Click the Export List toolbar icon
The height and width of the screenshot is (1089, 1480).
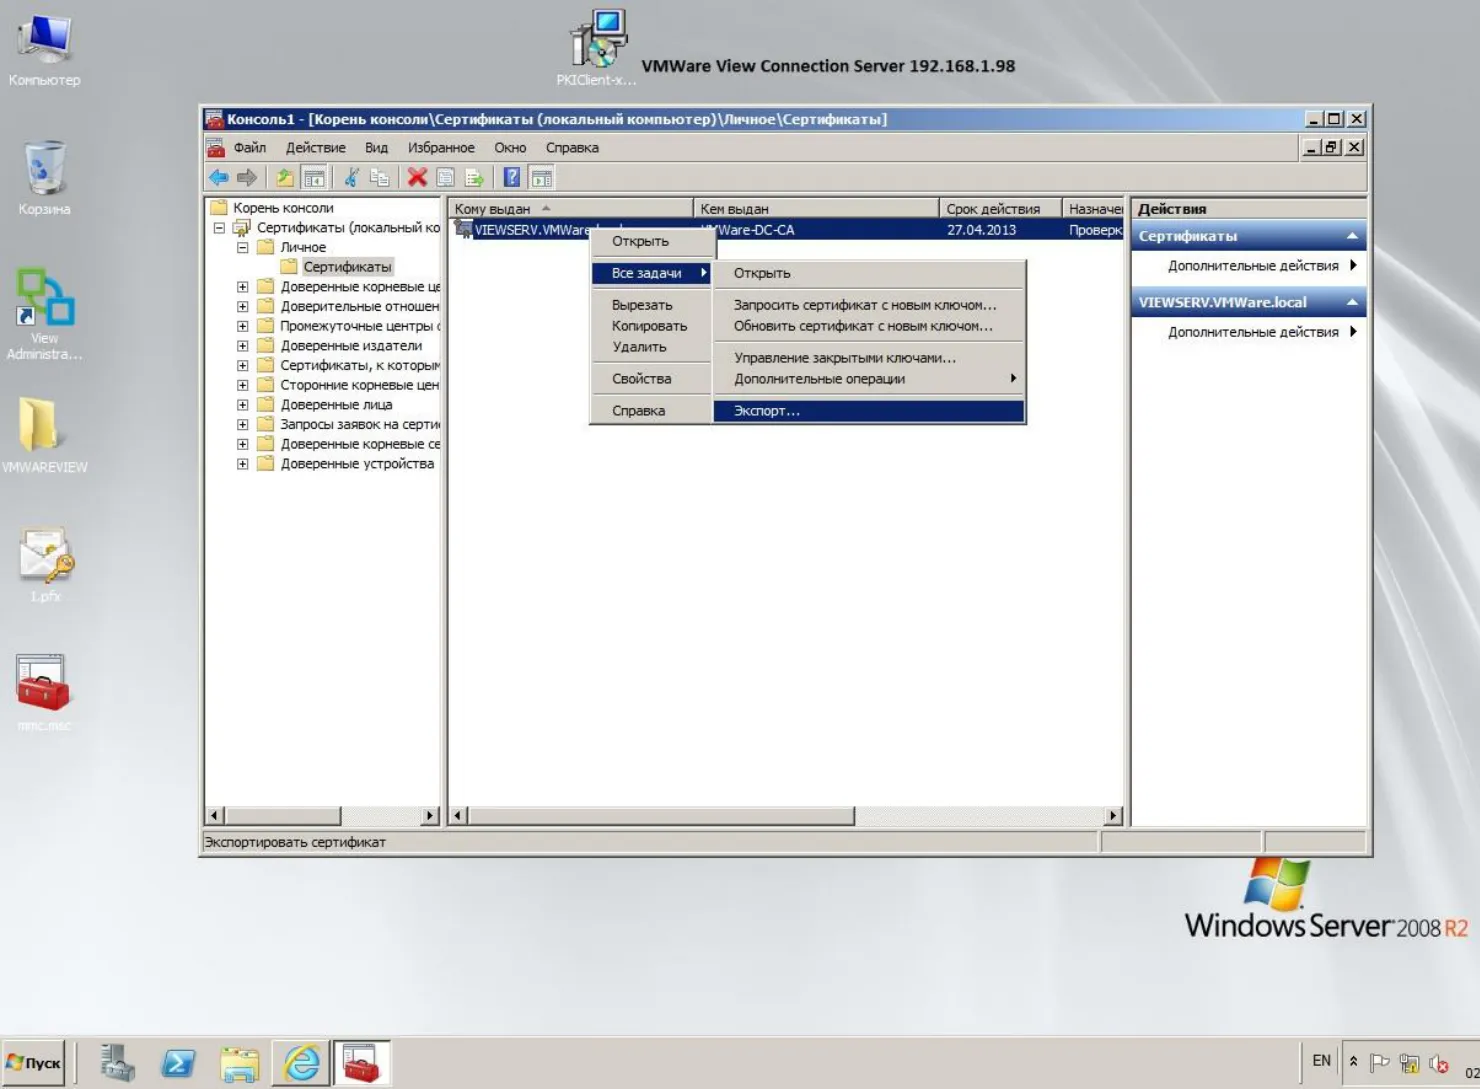(474, 178)
